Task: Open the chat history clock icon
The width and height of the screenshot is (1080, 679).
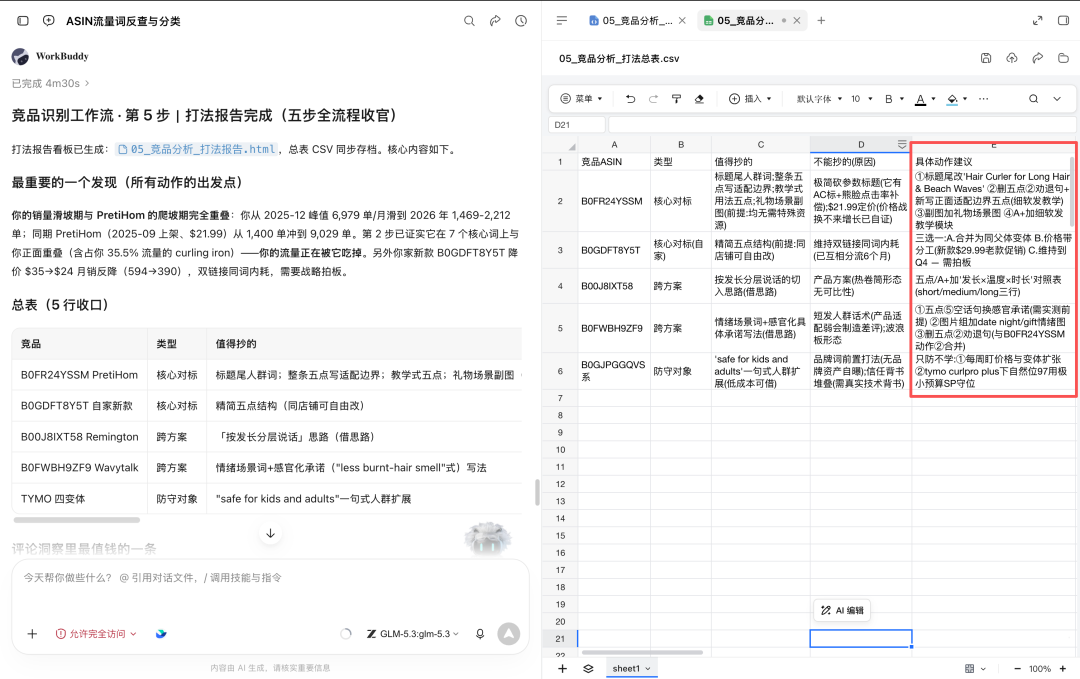Action: click(x=521, y=21)
